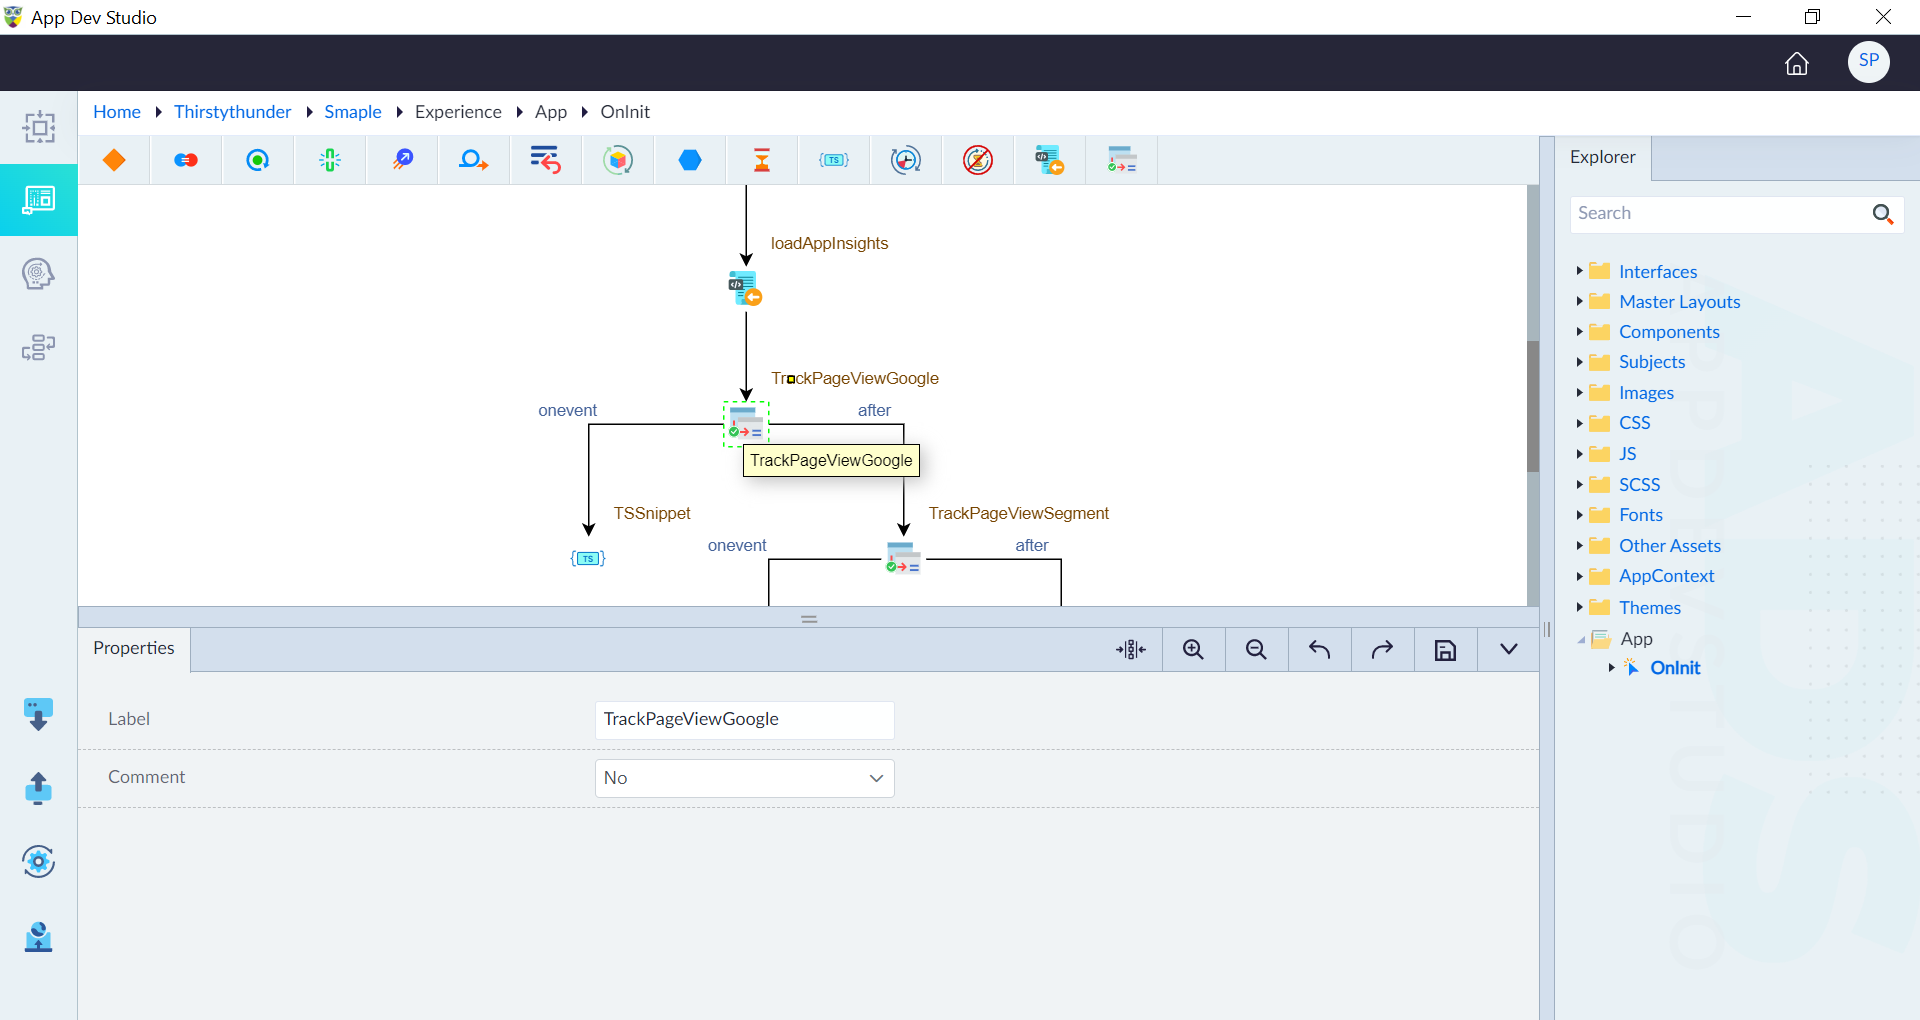Go to Thirstythunder breadcrumb
The width and height of the screenshot is (1920, 1020).
click(x=233, y=112)
